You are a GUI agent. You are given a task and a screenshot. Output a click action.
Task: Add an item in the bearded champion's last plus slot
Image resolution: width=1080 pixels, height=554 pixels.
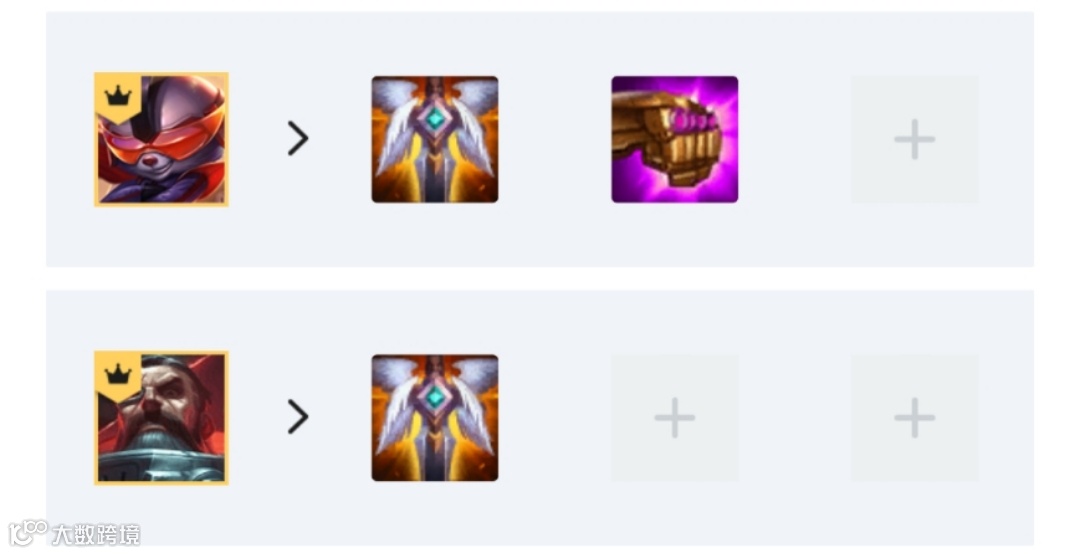(915, 418)
